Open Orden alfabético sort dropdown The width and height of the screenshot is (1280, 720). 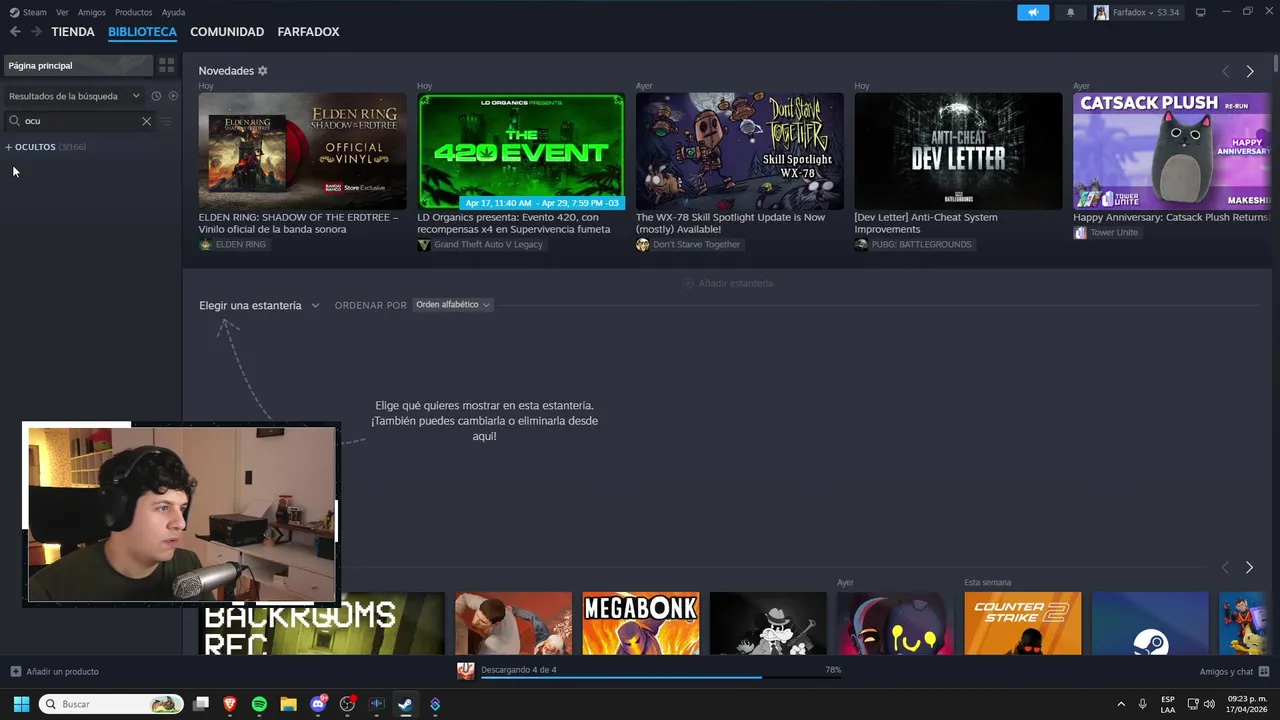click(x=453, y=305)
